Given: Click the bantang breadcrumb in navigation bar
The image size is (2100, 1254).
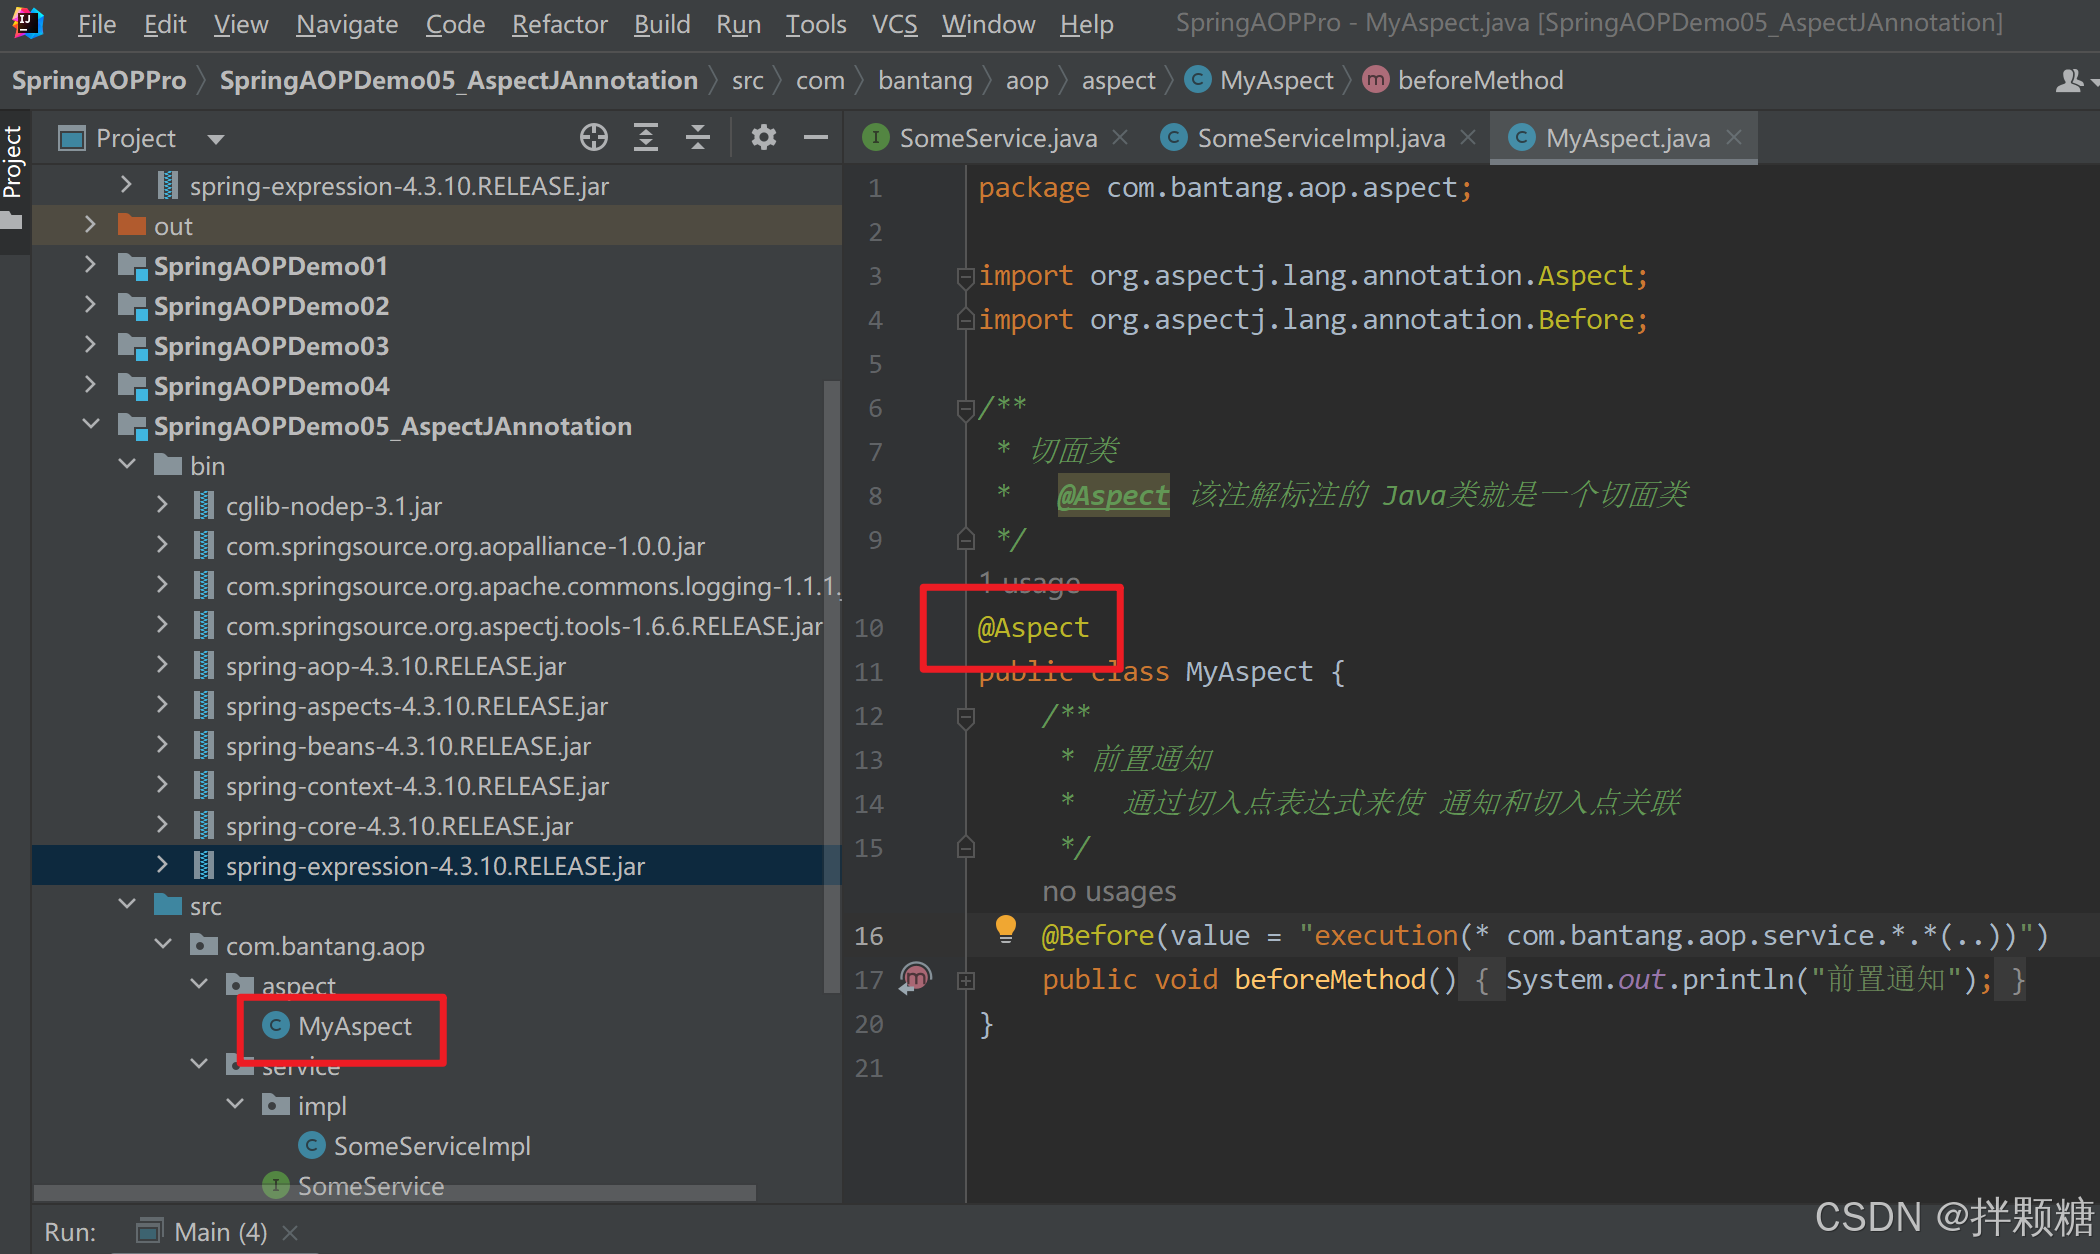Looking at the screenshot, I should [x=924, y=80].
